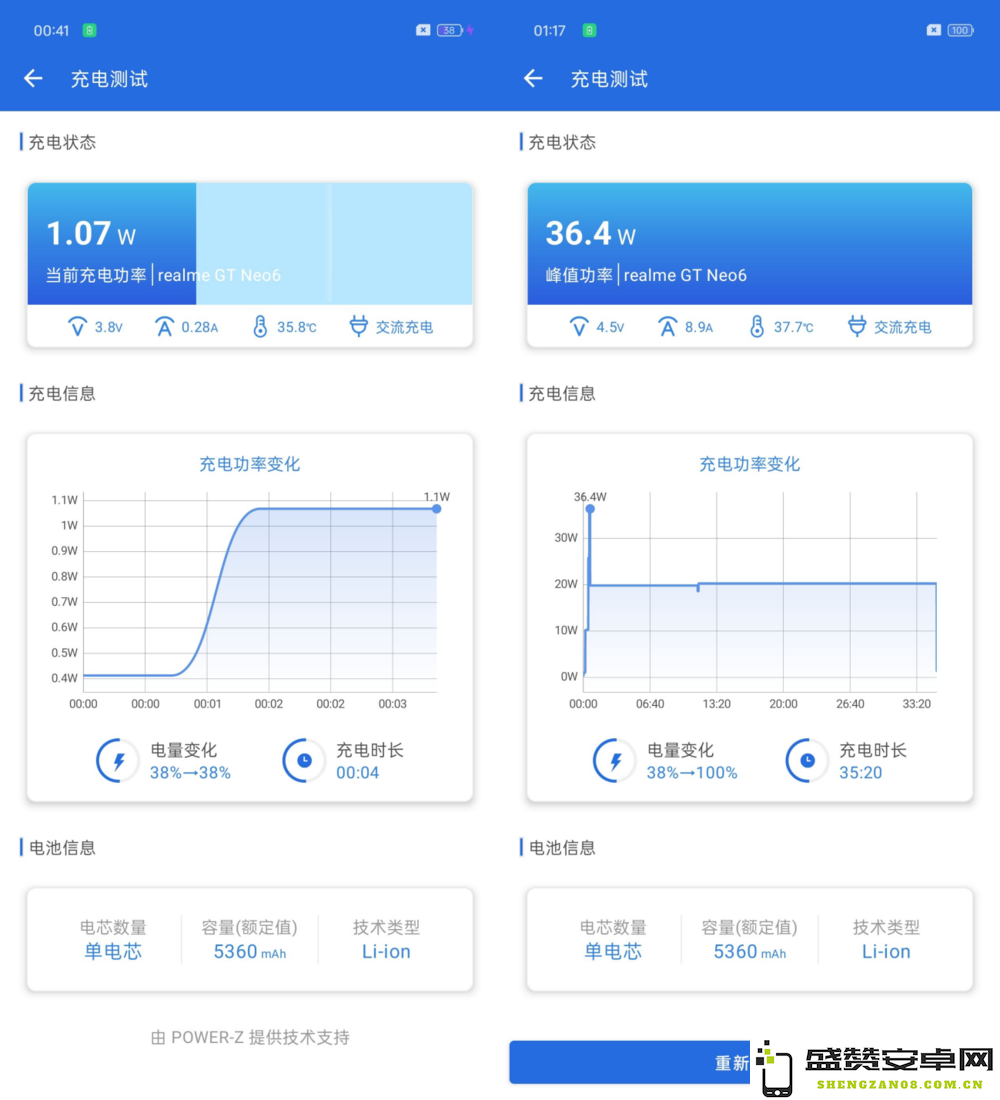Click Li-ion battery type on the 01:17 screen

point(886,951)
